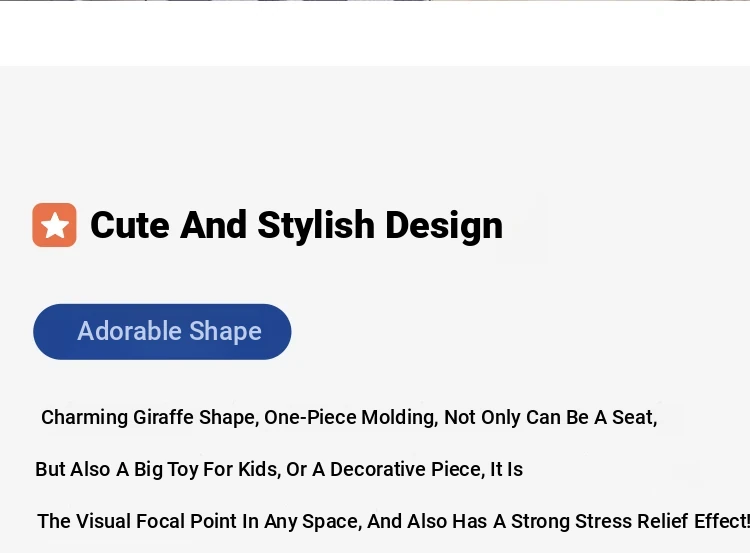The height and width of the screenshot is (553, 750).
Task: Select the Adorable Shape pill button
Action: coord(162,332)
